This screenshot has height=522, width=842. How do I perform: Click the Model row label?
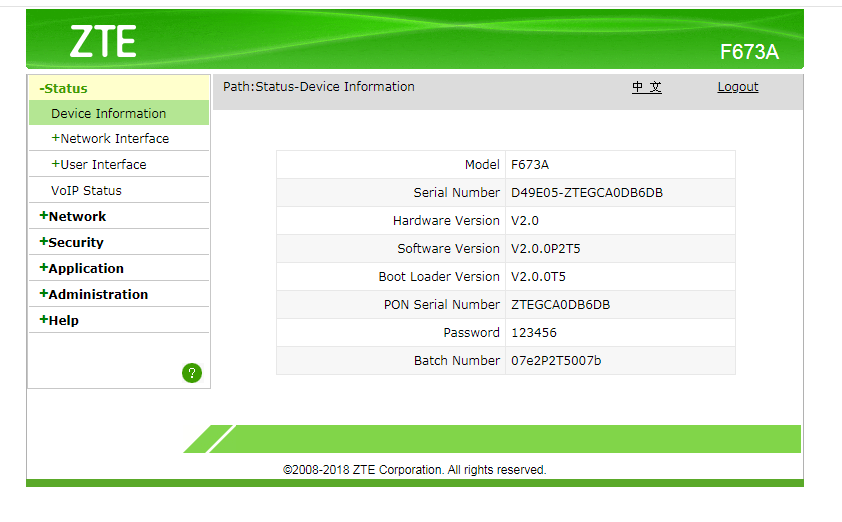tap(482, 165)
